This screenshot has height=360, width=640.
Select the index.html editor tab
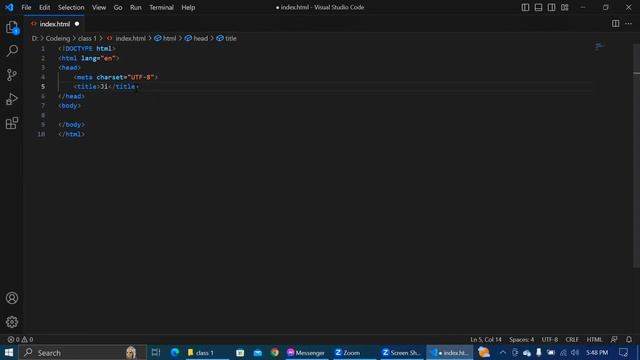pos(54,24)
